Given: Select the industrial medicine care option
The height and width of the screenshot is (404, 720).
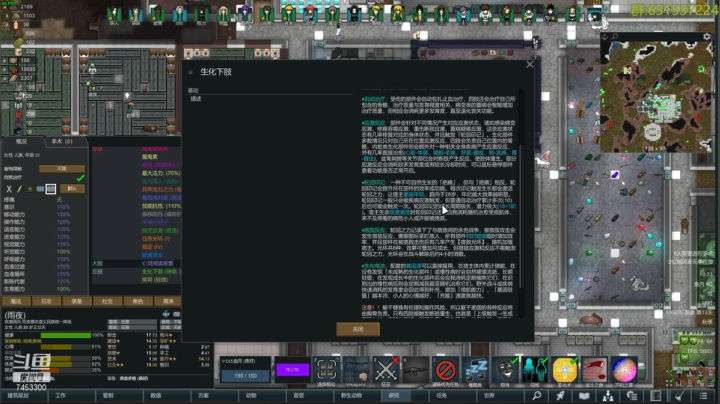Looking at the screenshot, I should coord(40,189).
